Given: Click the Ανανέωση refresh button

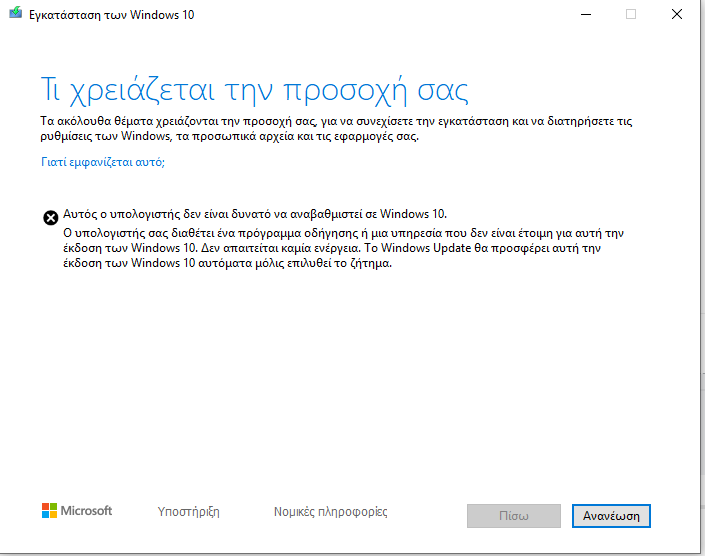Looking at the screenshot, I should (x=611, y=516).
